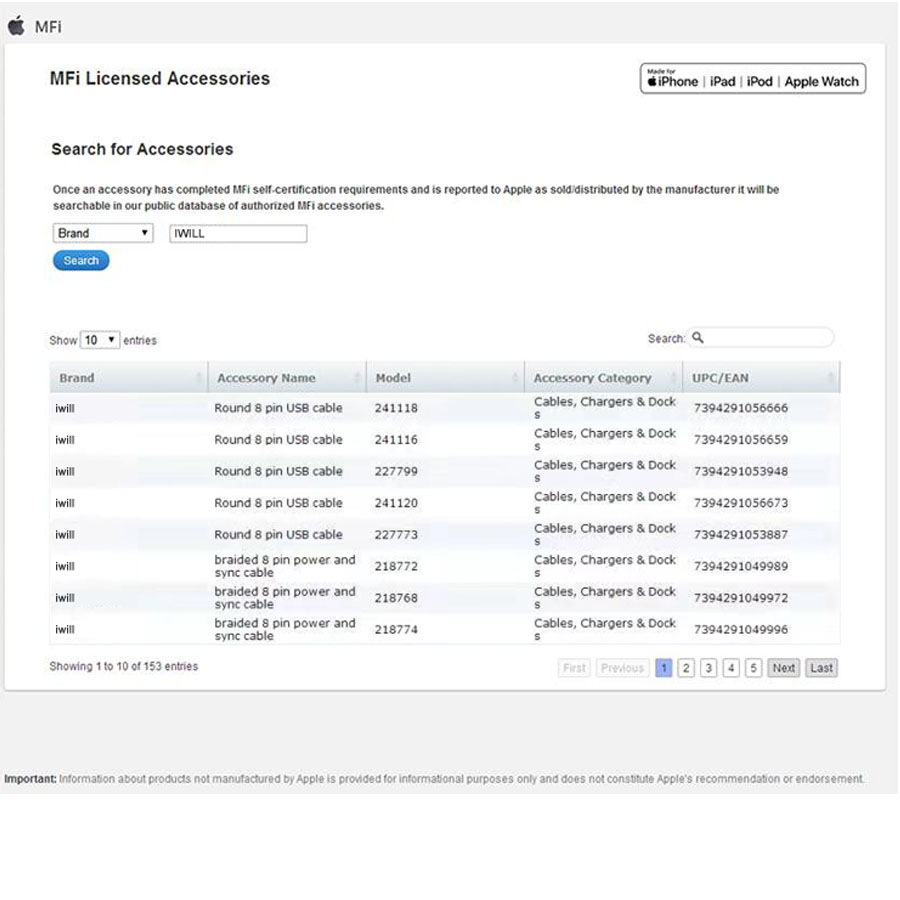Click UPC 7394291053887
Image resolution: width=900 pixels, height=900 pixels.
740,534
